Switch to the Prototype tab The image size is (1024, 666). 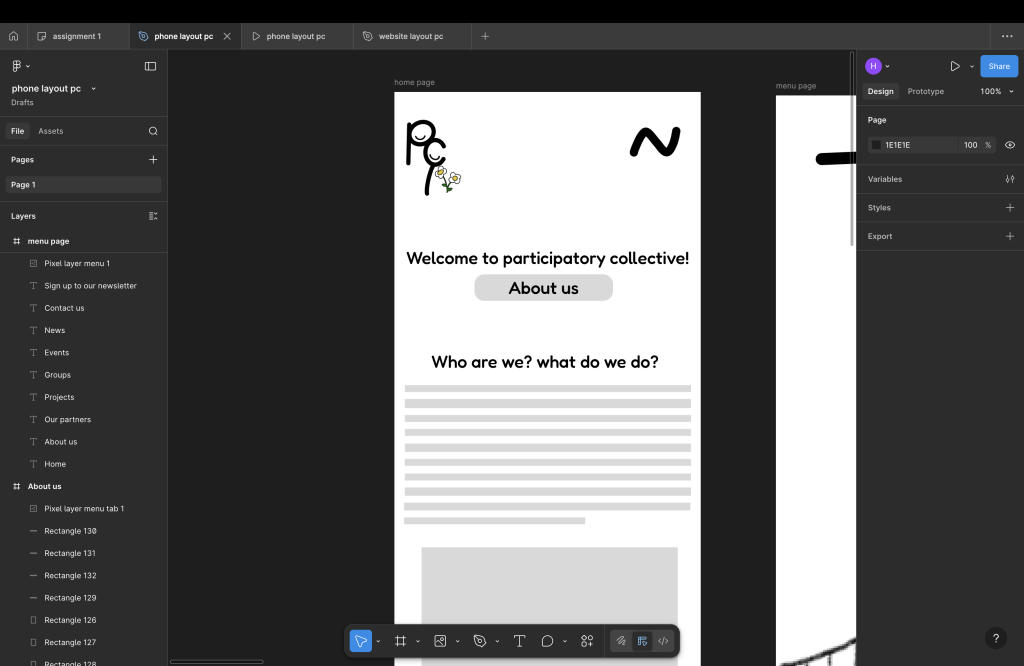(925, 91)
